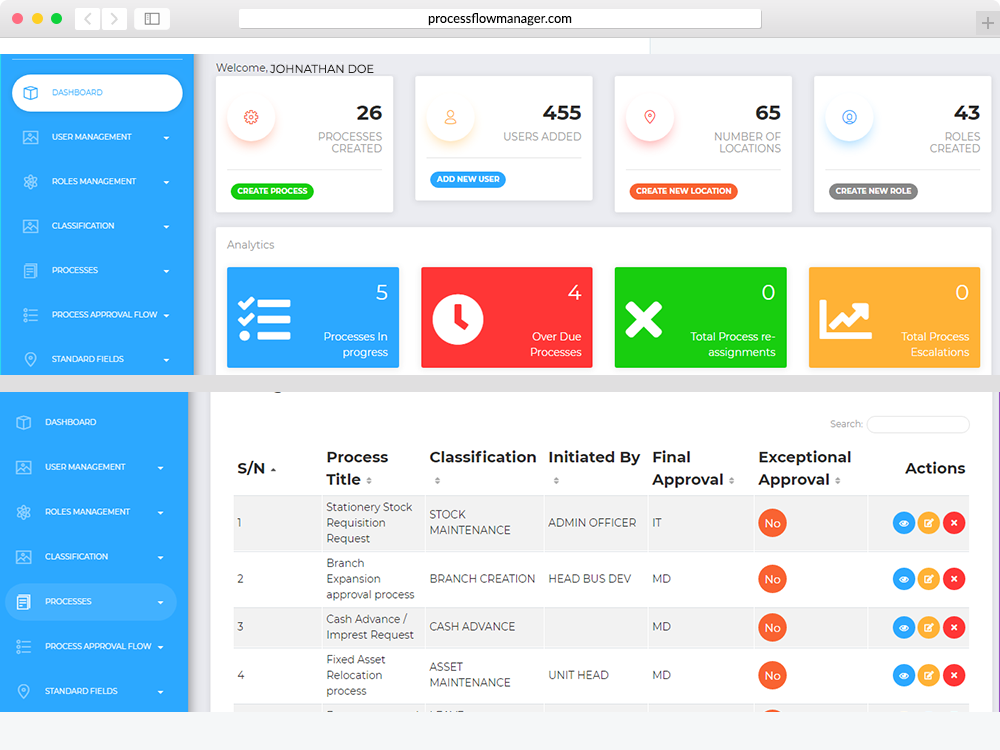The image size is (1000, 750).
Task: Click Standard Fields pin icon in top sidebar
Action: click(31, 359)
